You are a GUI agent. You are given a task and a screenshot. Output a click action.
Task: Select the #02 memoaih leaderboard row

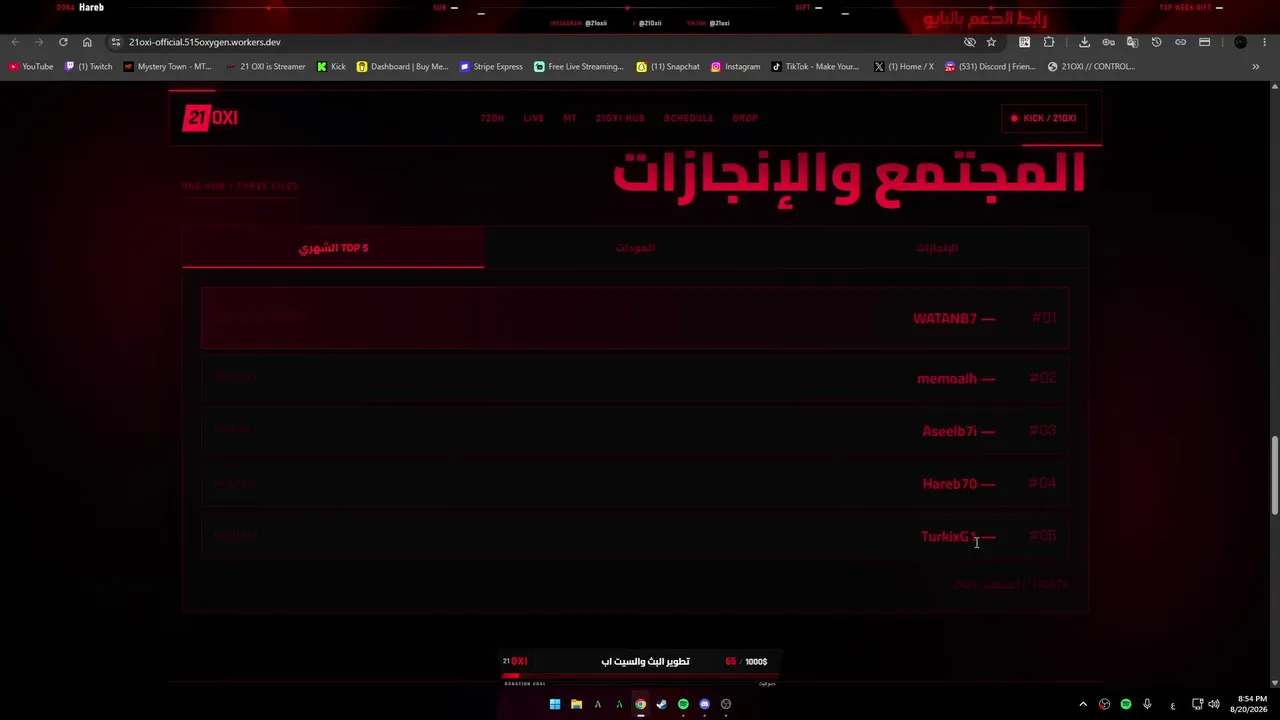pos(635,378)
